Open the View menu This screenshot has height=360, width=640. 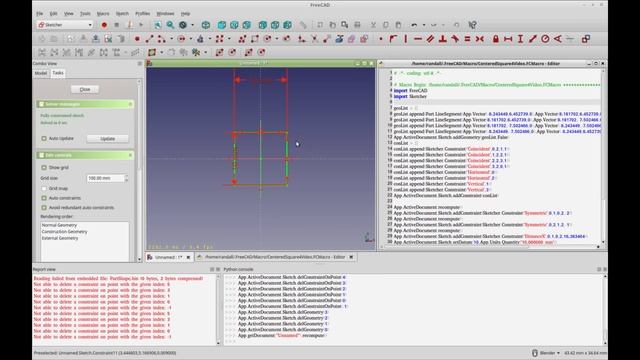[x=69, y=13]
